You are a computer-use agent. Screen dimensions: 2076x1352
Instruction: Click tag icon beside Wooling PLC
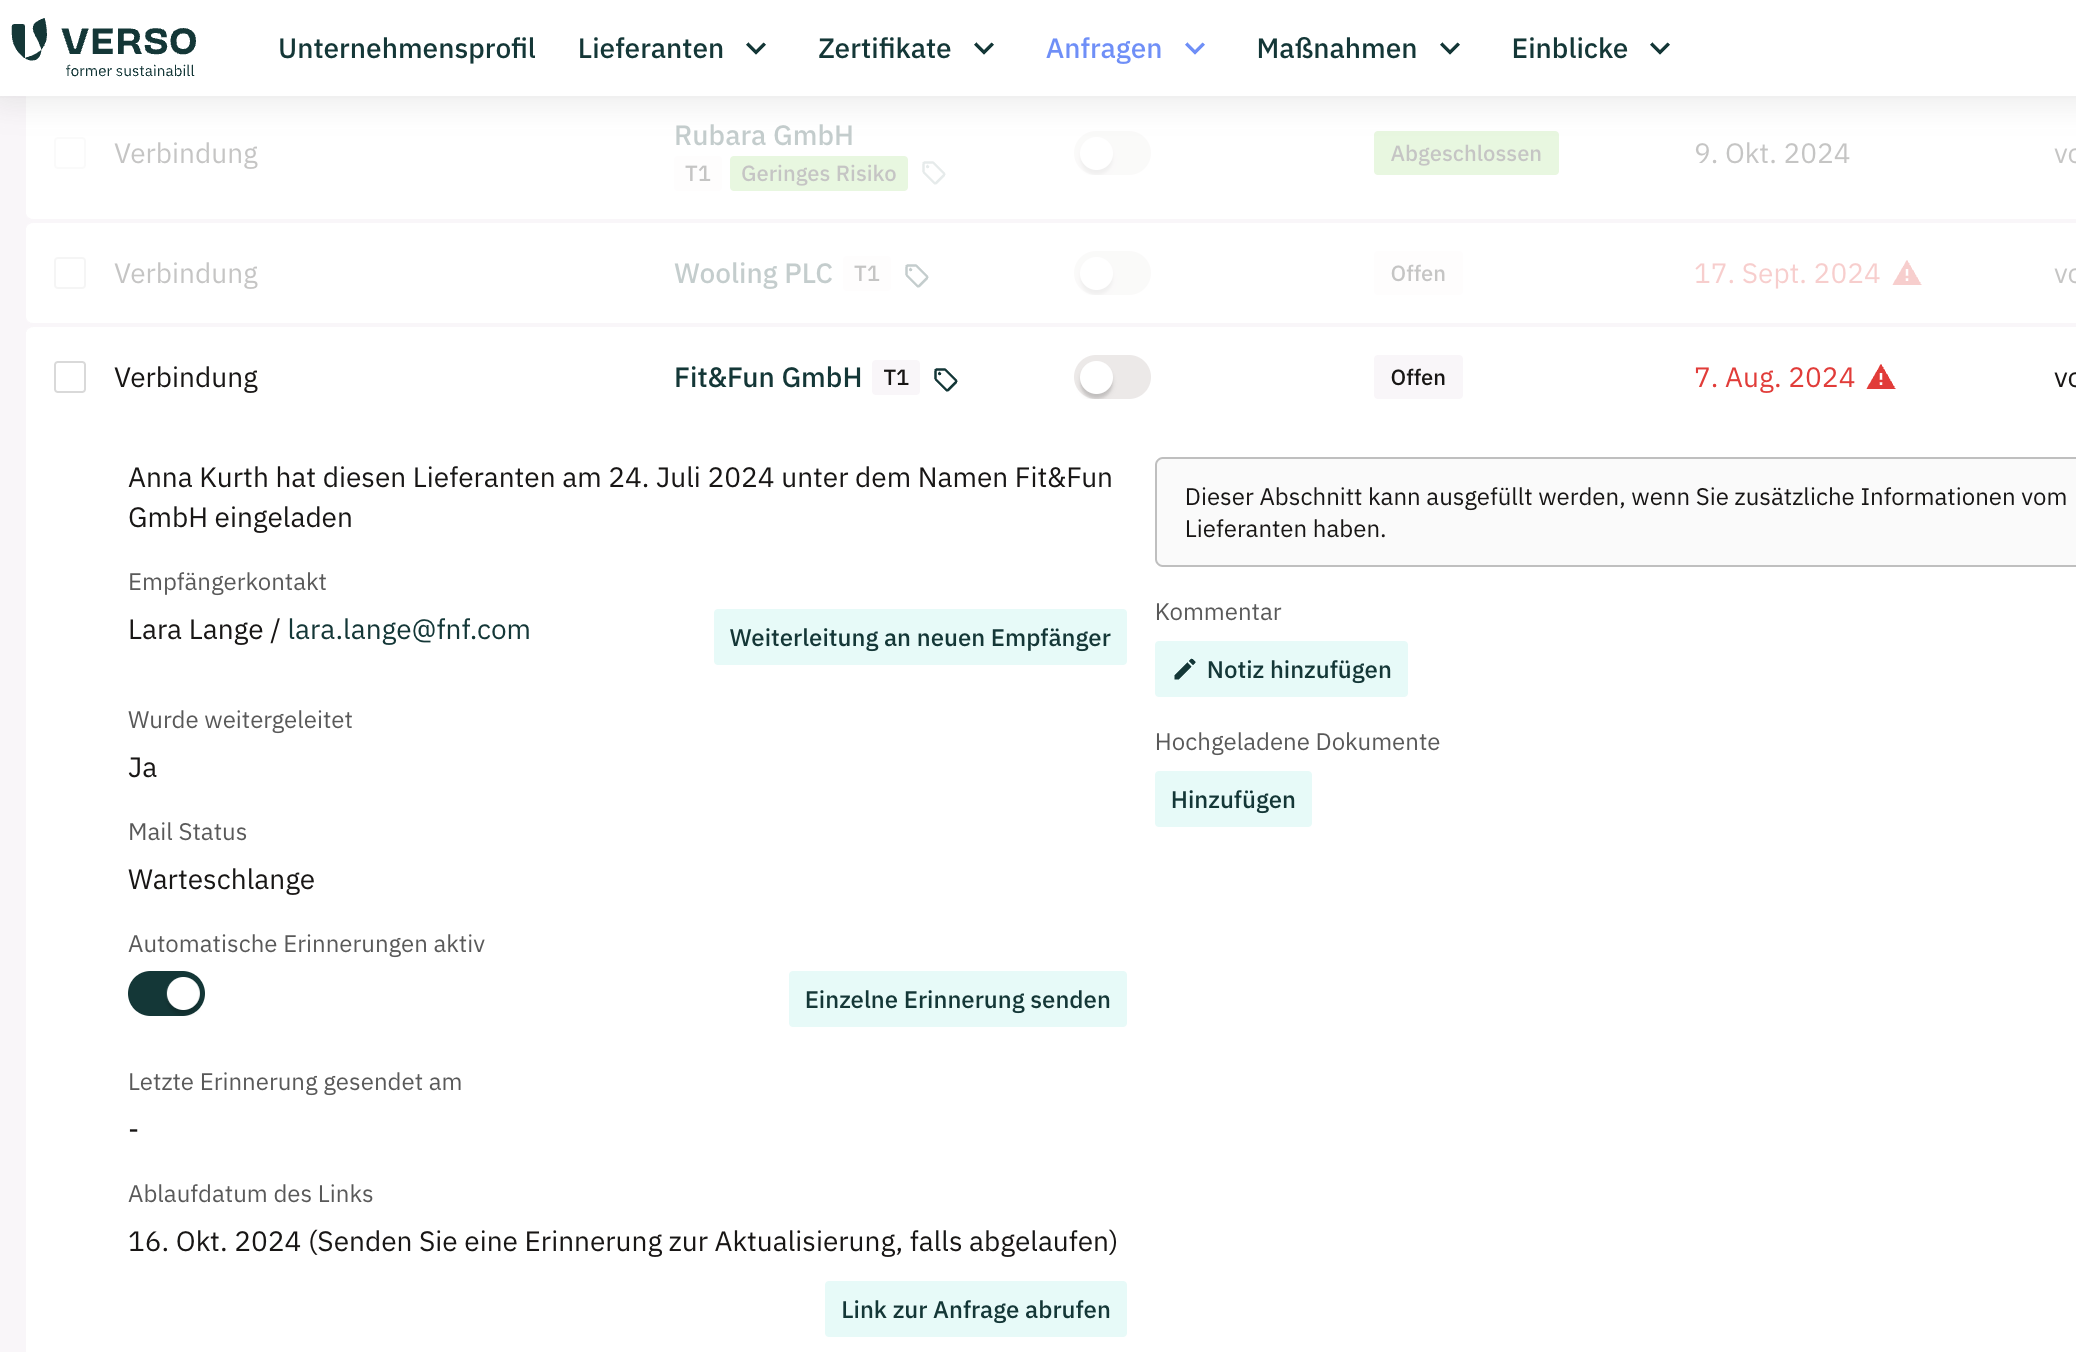(x=917, y=275)
